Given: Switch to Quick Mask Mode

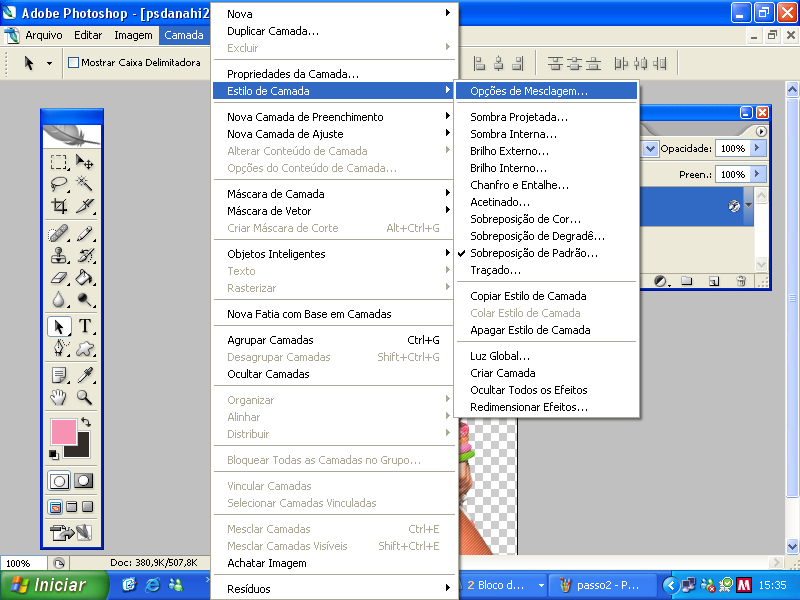Looking at the screenshot, I should 84,481.
